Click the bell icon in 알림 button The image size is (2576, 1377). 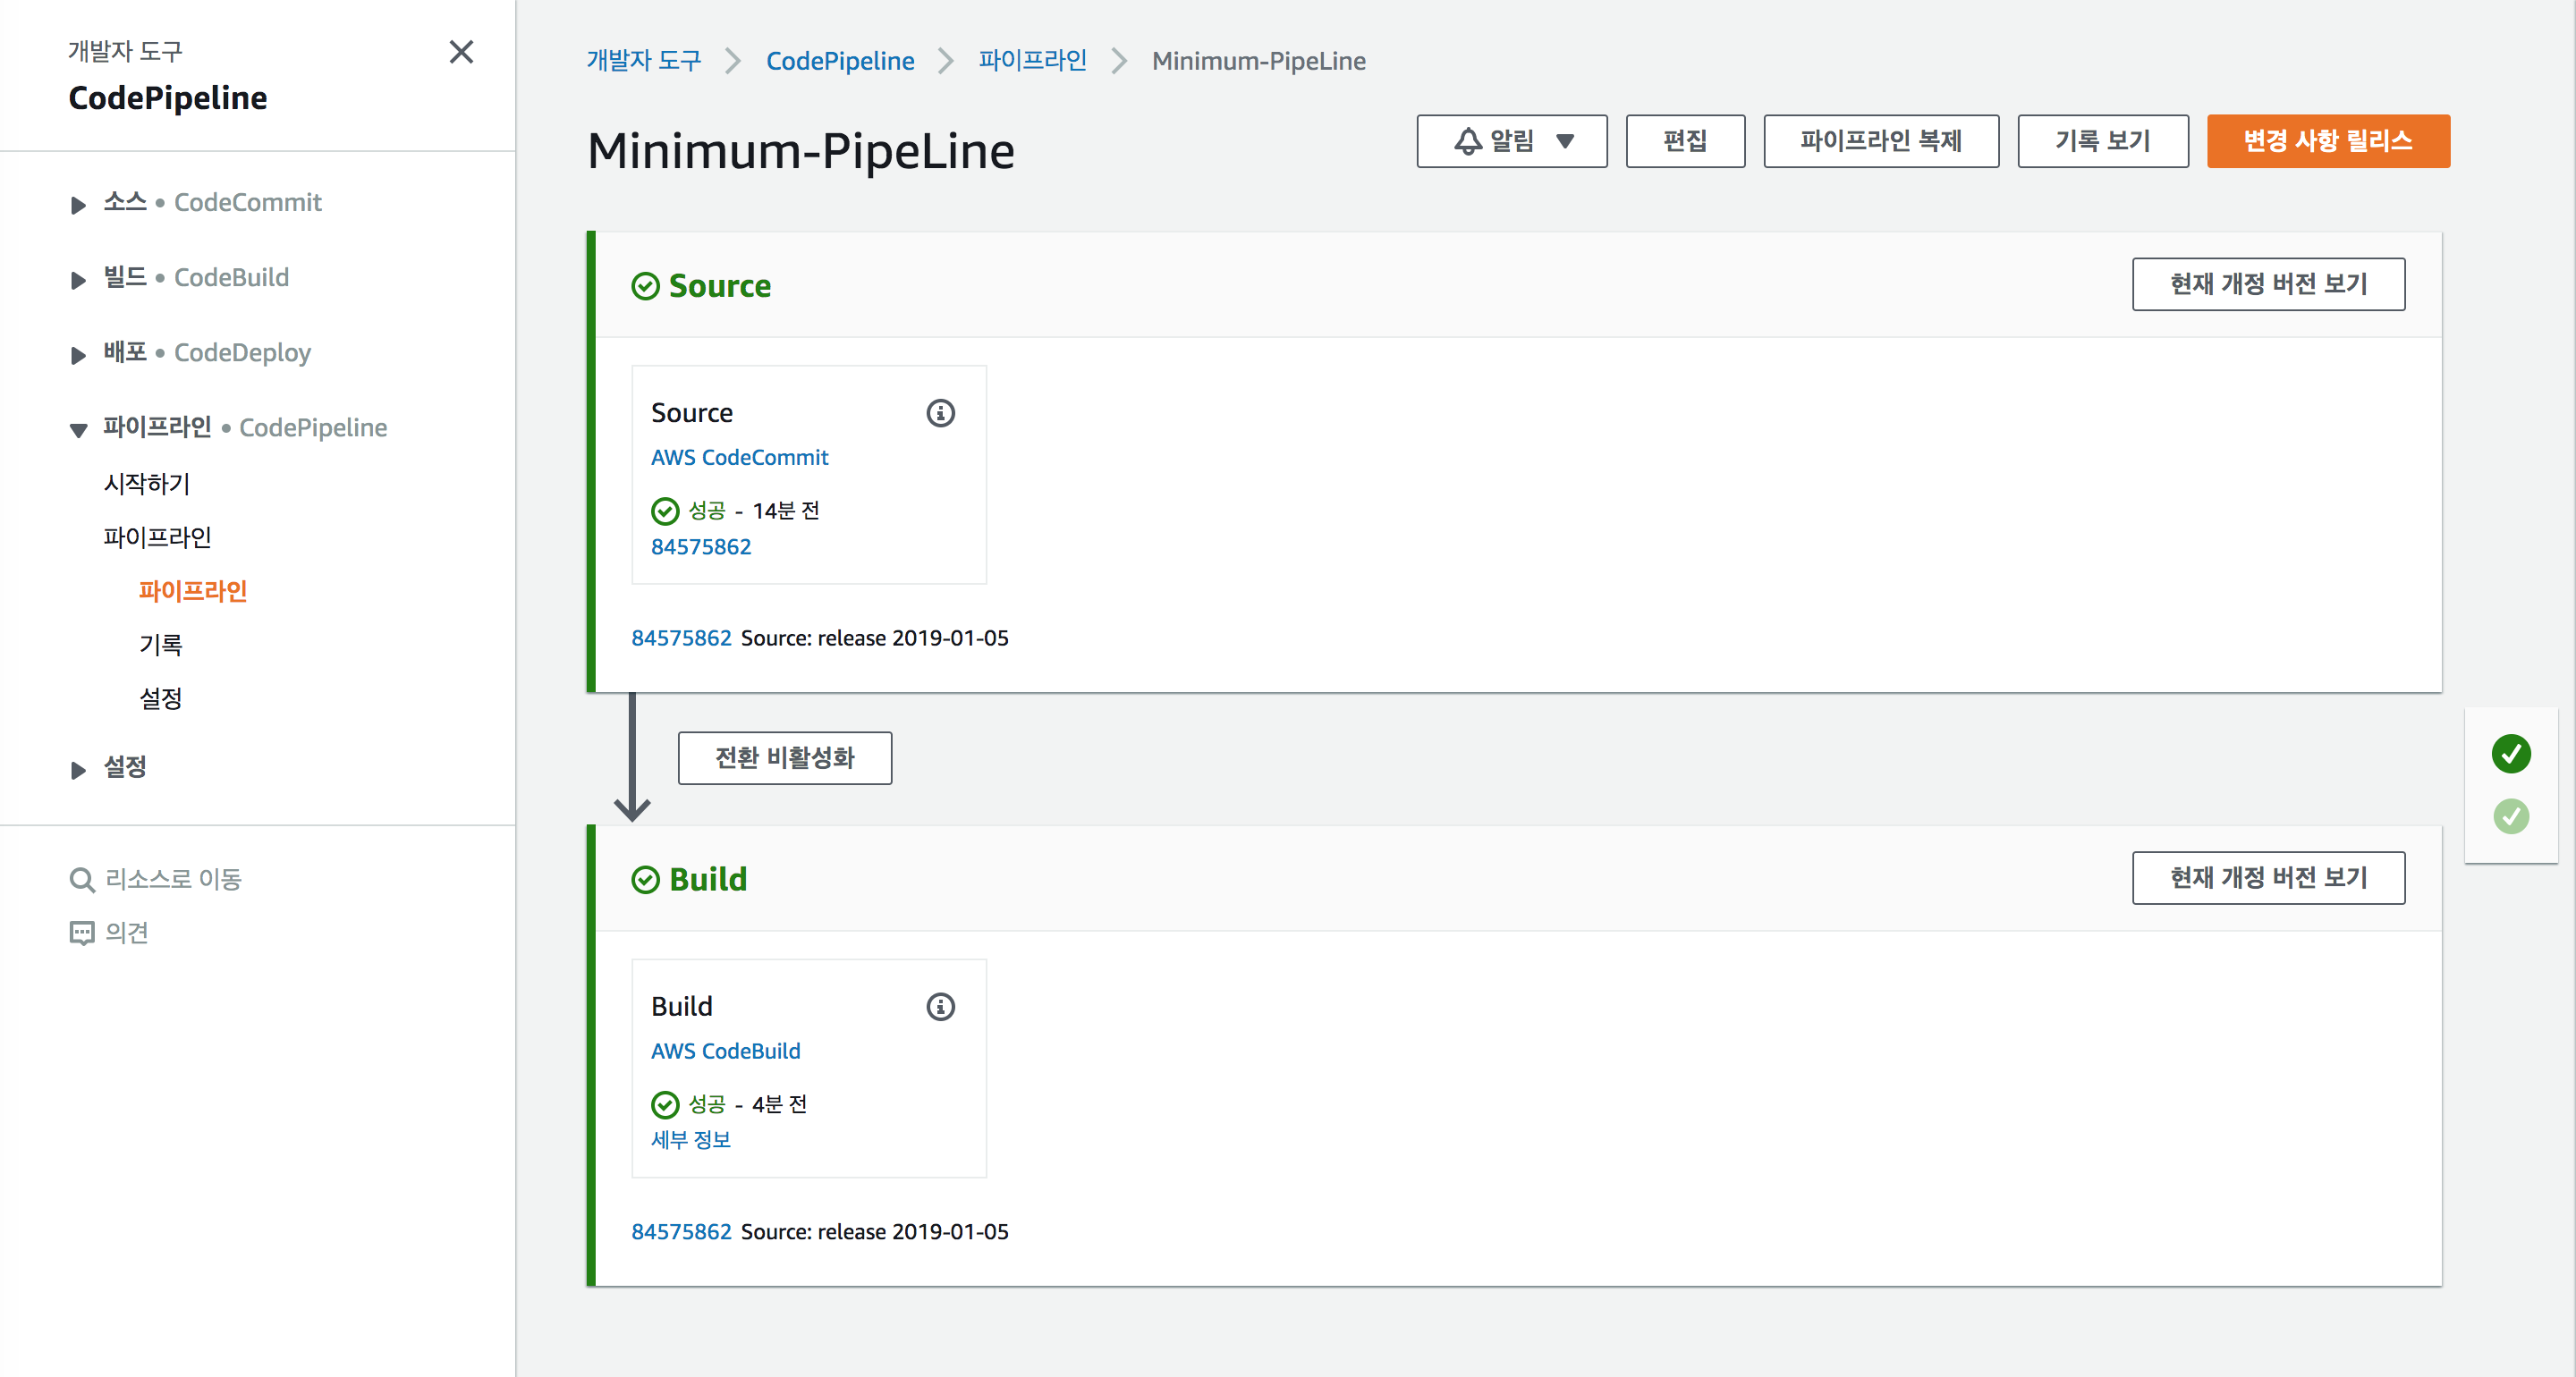coord(1467,141)
